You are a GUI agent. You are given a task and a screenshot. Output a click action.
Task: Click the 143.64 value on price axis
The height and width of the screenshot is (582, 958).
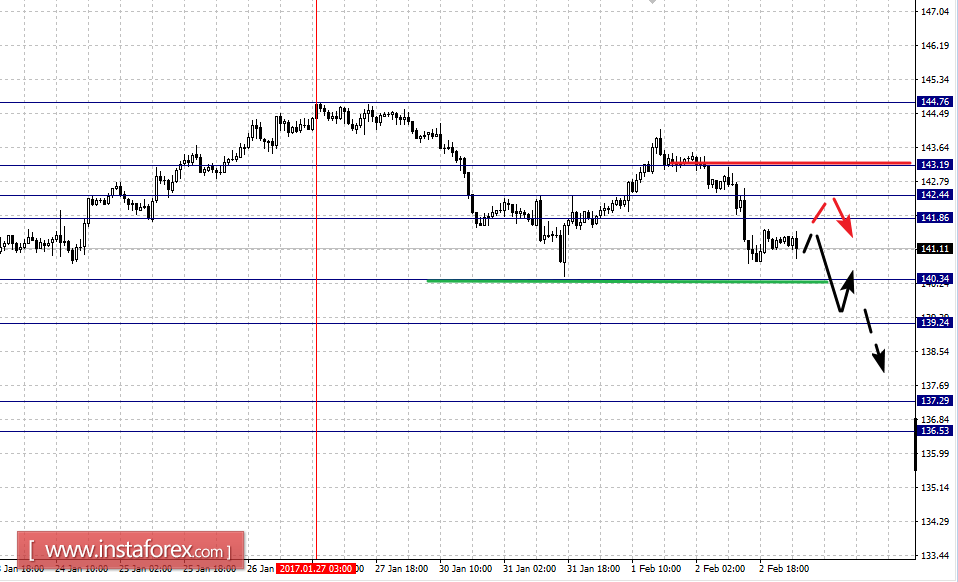coord(935,147)
